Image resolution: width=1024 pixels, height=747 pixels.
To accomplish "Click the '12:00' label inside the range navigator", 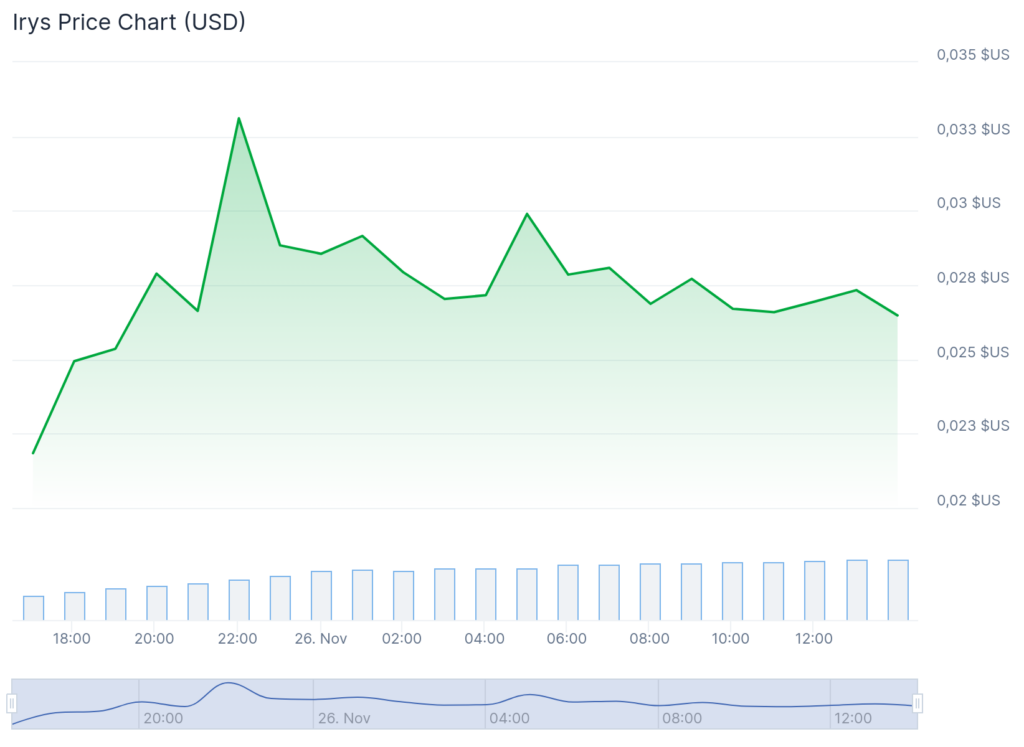I will [x=853, y=718].
